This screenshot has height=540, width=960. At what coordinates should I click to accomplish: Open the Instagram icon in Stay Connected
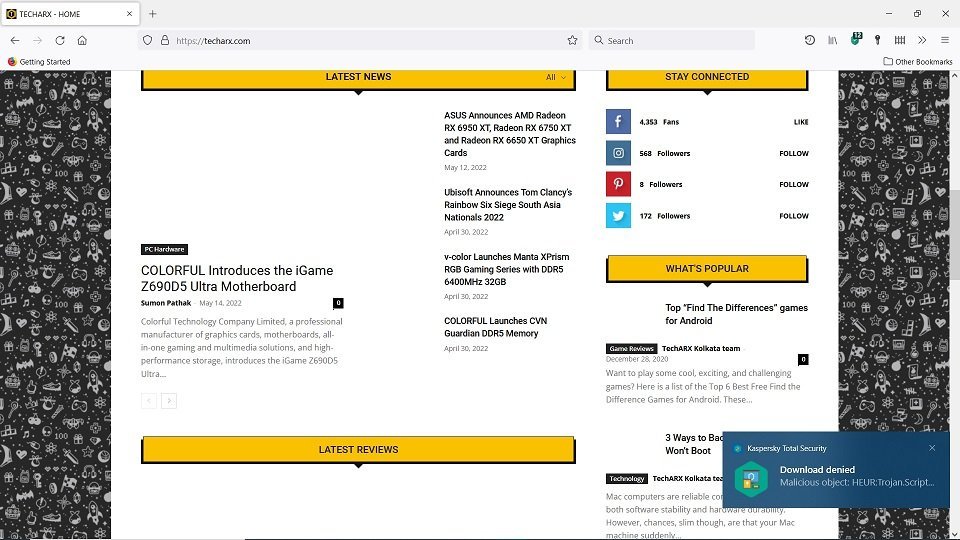point(618,153)
